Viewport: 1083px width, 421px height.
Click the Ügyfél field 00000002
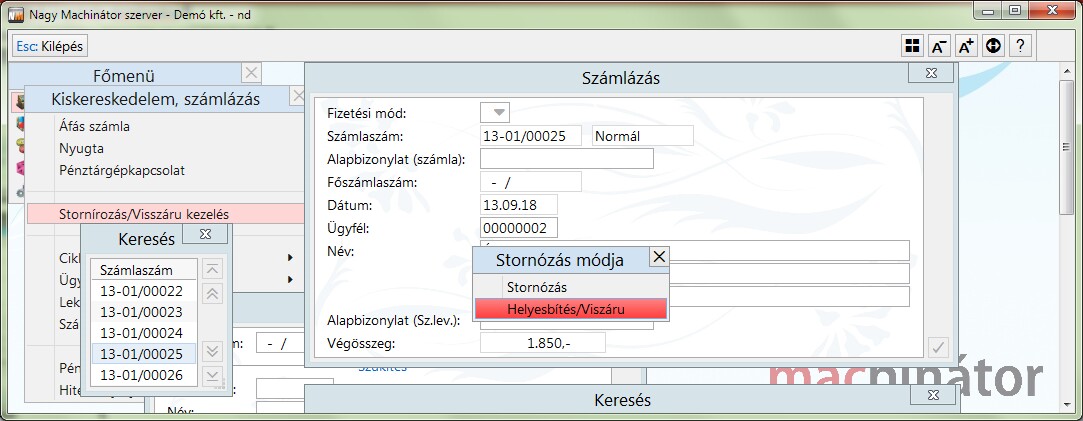pos(519,228)
